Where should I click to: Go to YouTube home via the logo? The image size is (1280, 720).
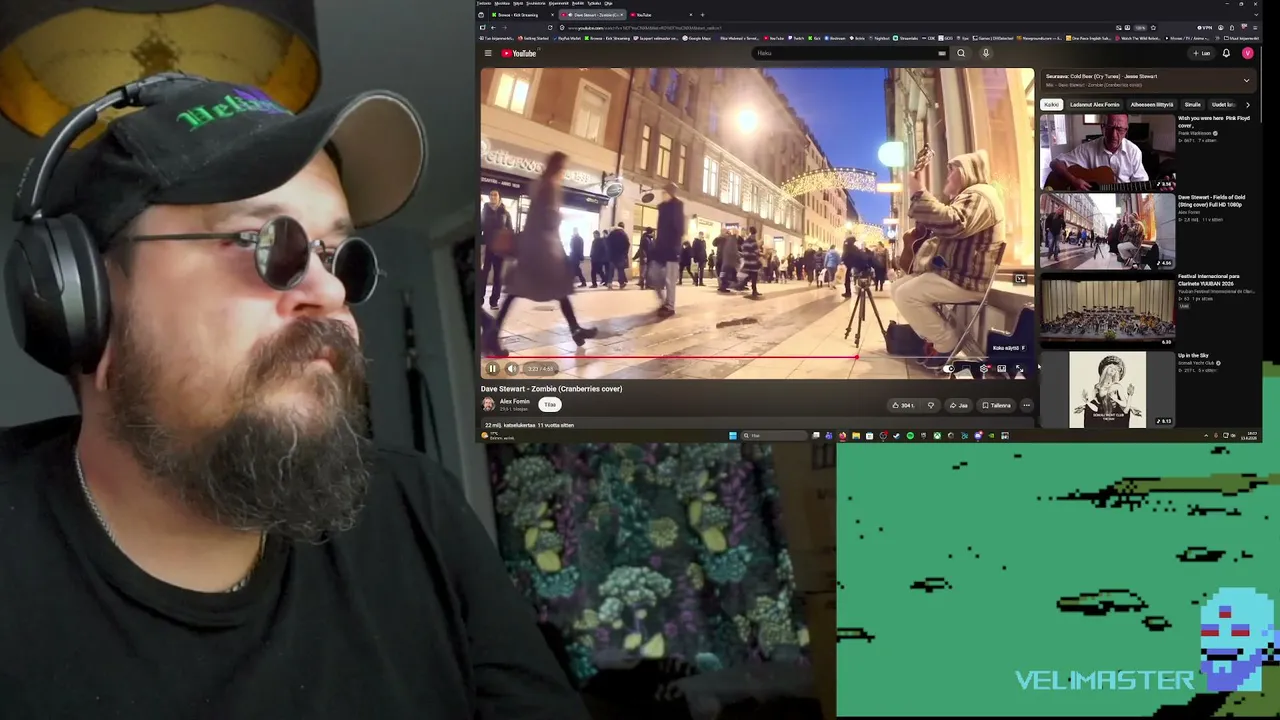pyautogui.click(x=519, y=53)
